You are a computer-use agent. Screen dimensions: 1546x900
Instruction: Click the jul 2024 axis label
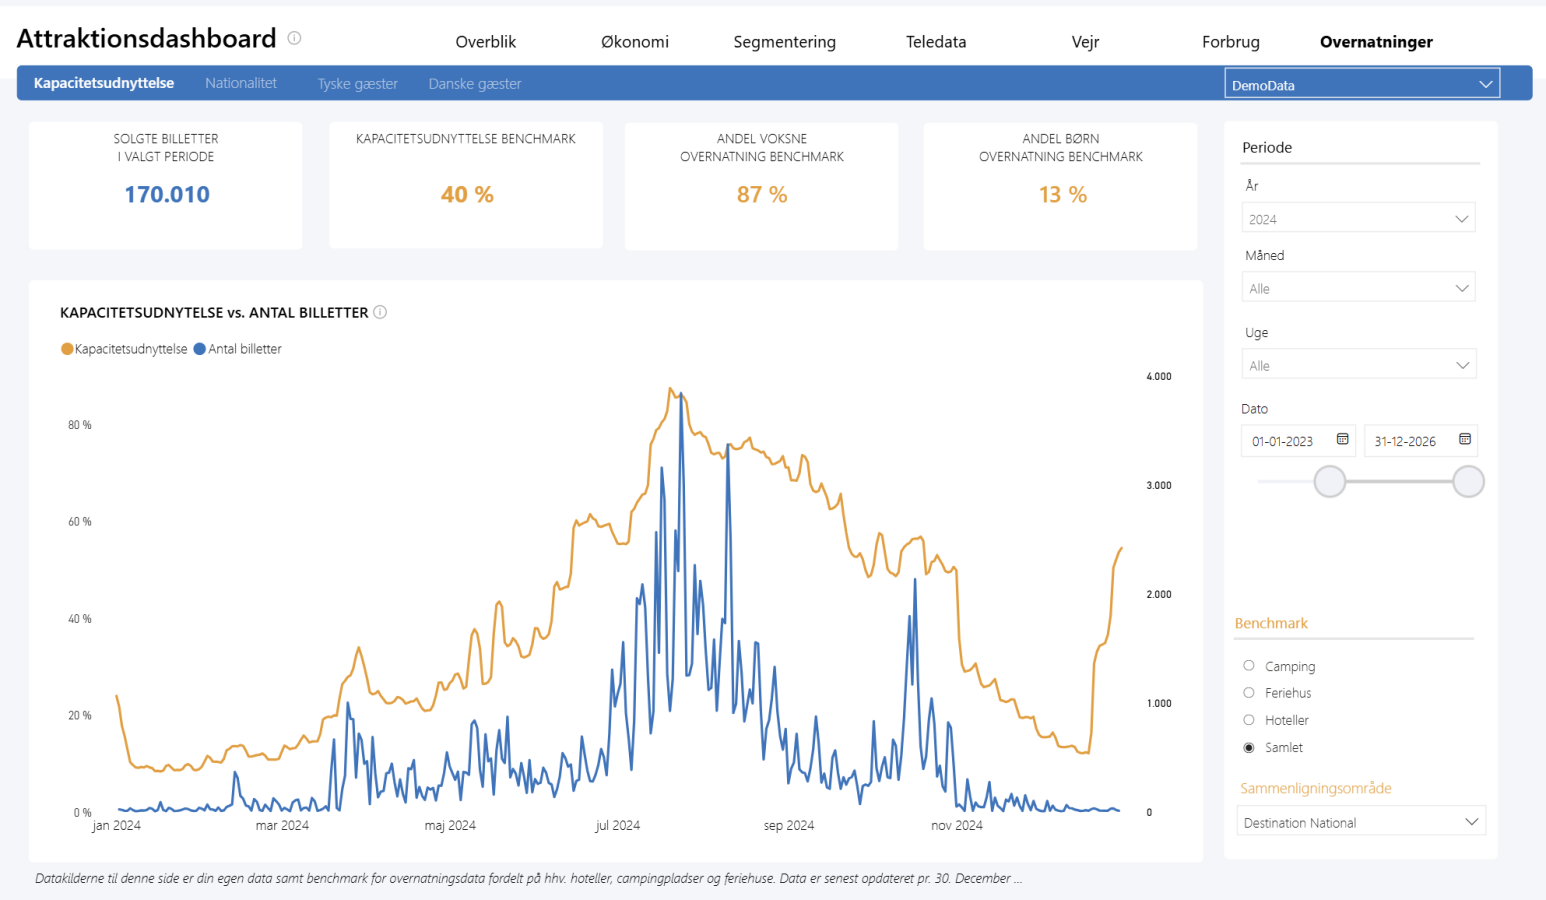coord(618,826)
